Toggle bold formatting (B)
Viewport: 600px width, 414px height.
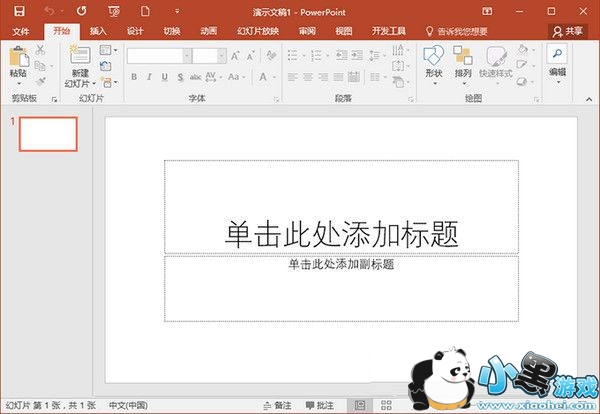[135, 77]
